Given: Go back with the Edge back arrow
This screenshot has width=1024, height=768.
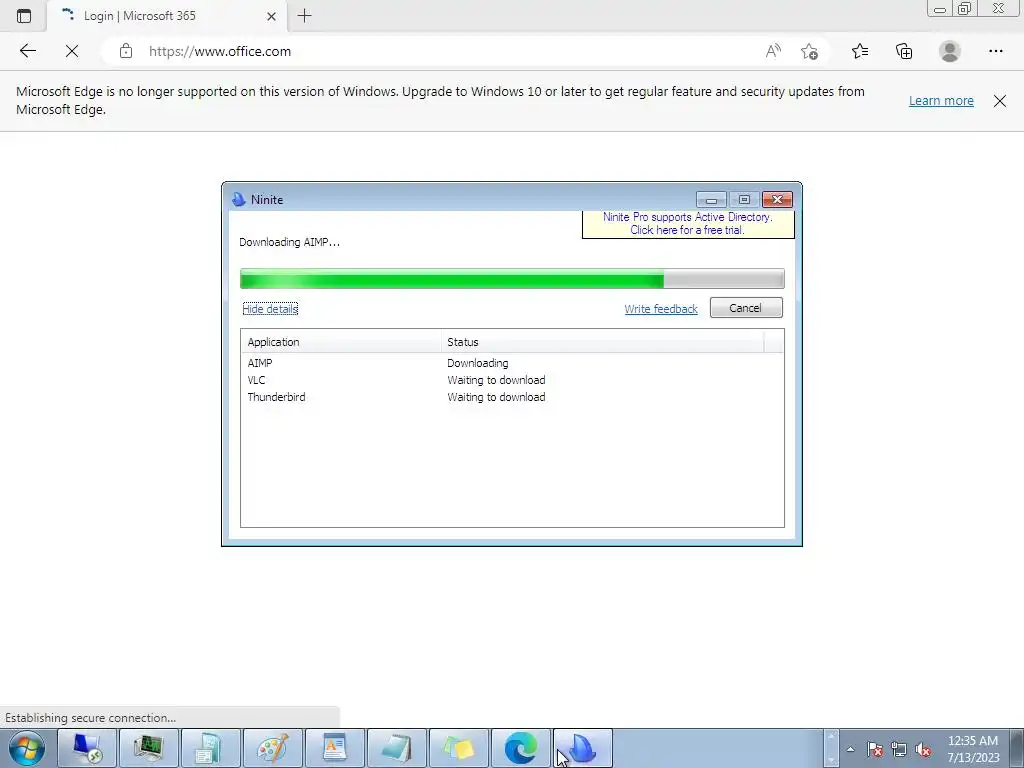Looking at the screenshot, I should [27, 51].
